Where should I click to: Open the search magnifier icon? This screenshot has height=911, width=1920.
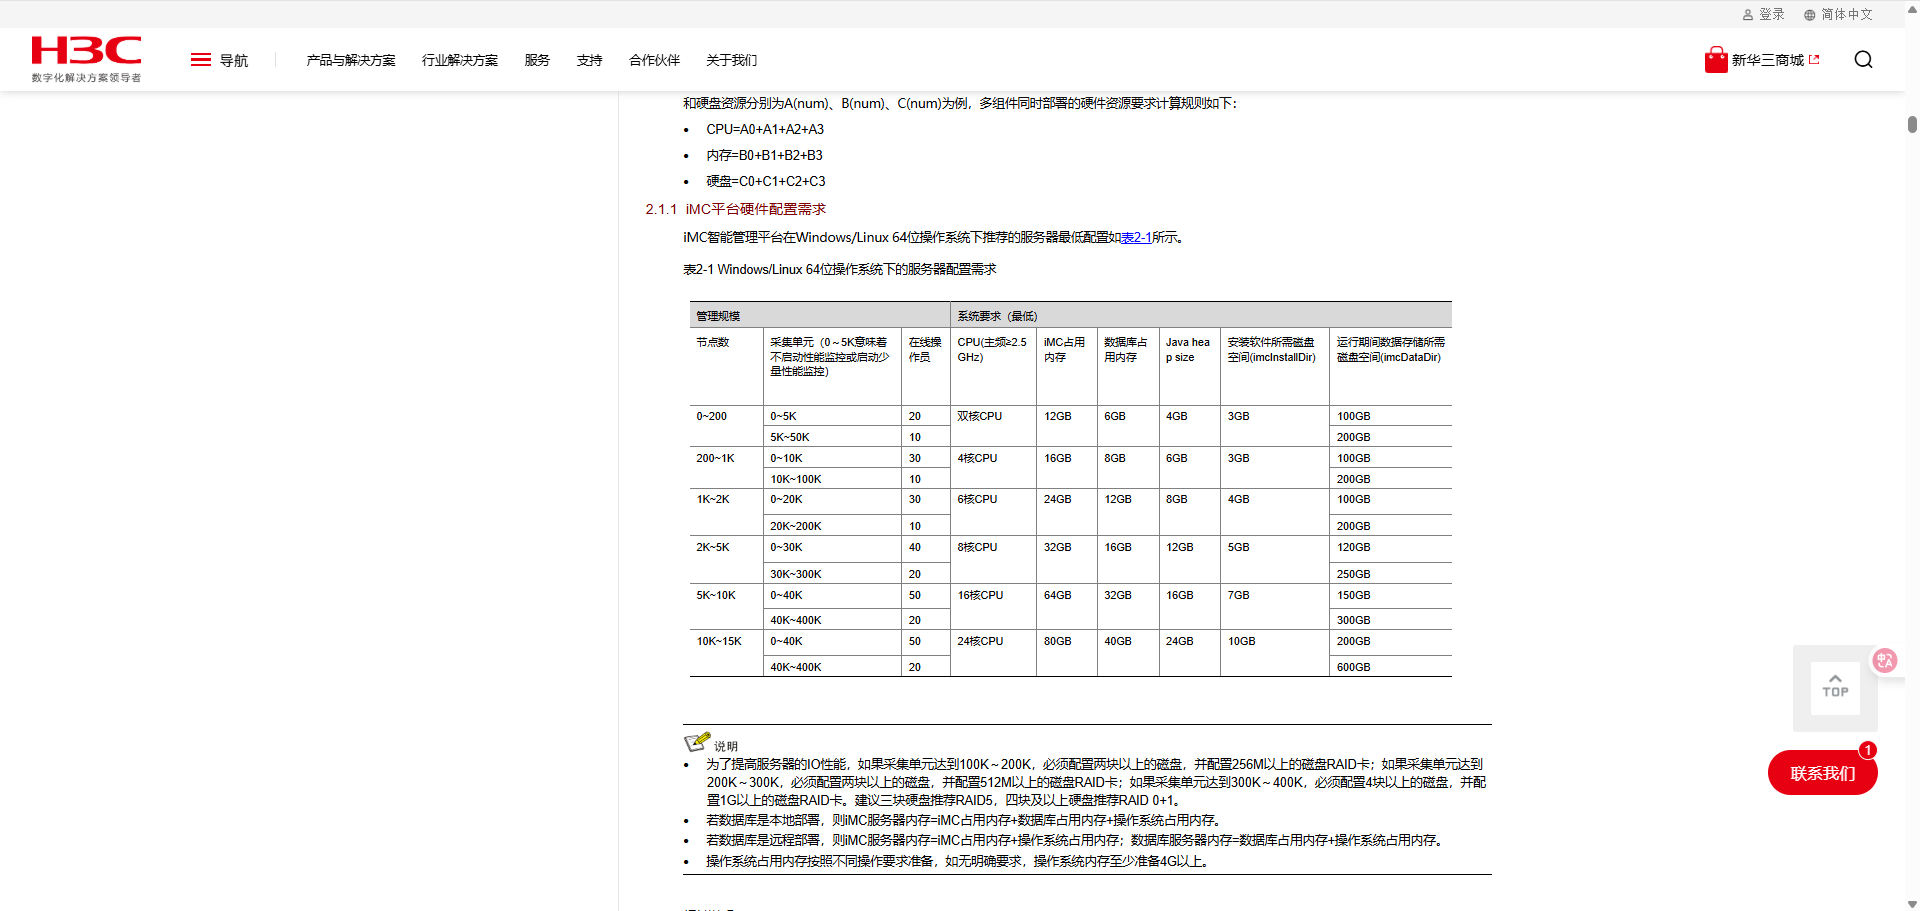point(1863,60)
